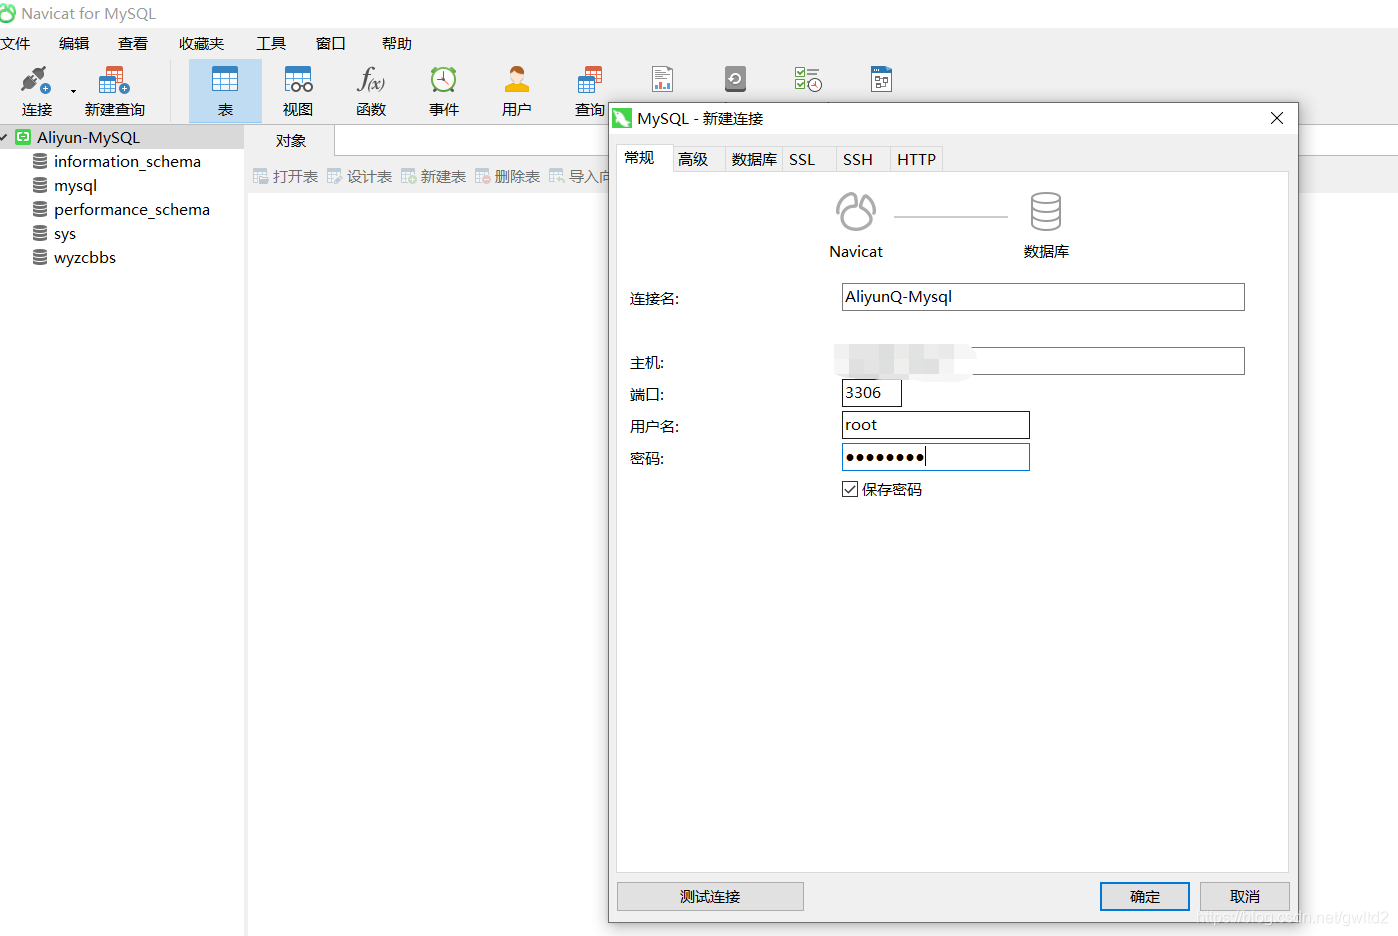Open the 帮助 menu

396,43
